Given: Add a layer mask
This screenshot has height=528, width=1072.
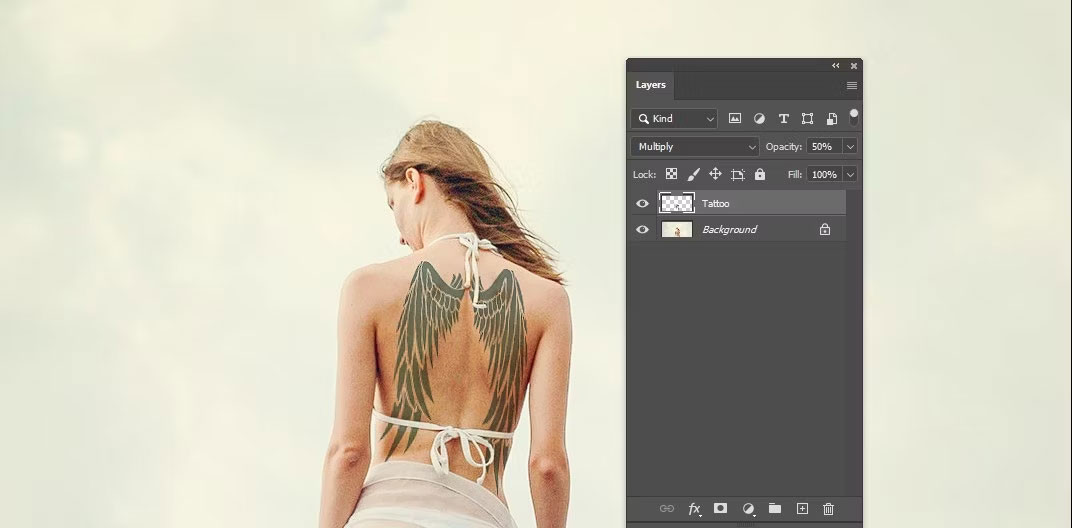Looking at the screenshot, I should (721, 508).
